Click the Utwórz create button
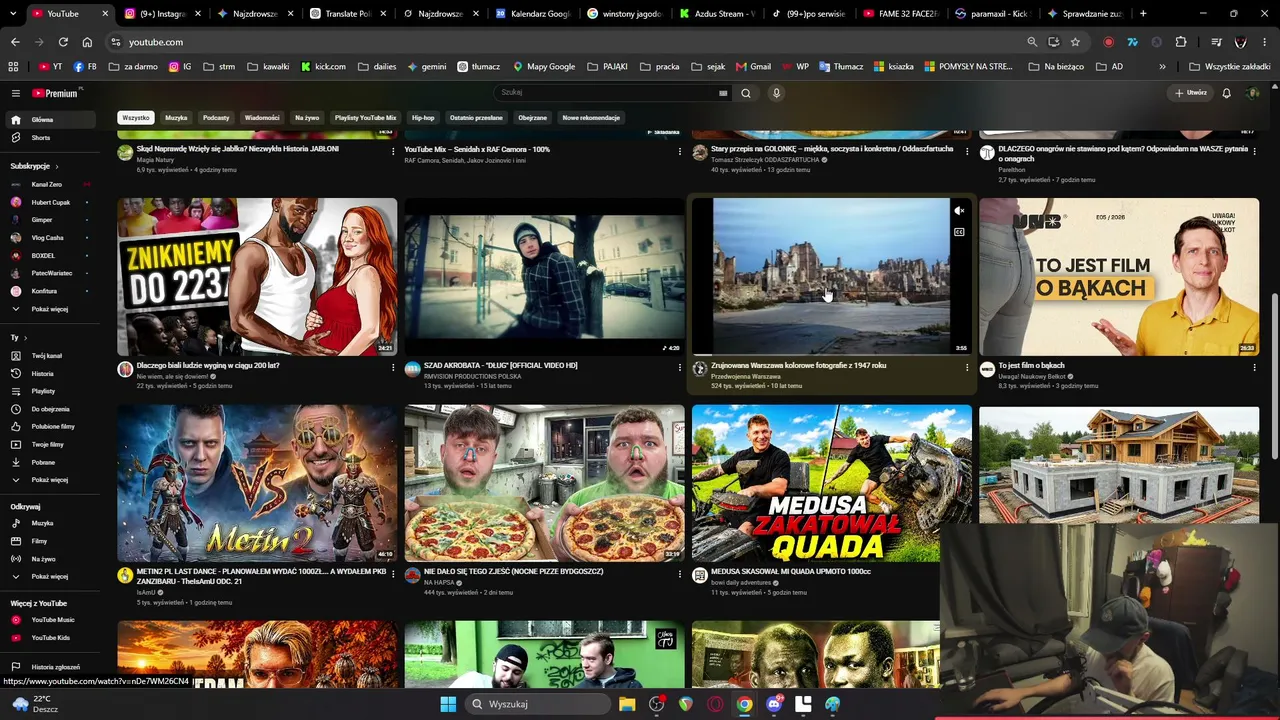Viewport: 1280px width, 720px height. point(1191,93)
